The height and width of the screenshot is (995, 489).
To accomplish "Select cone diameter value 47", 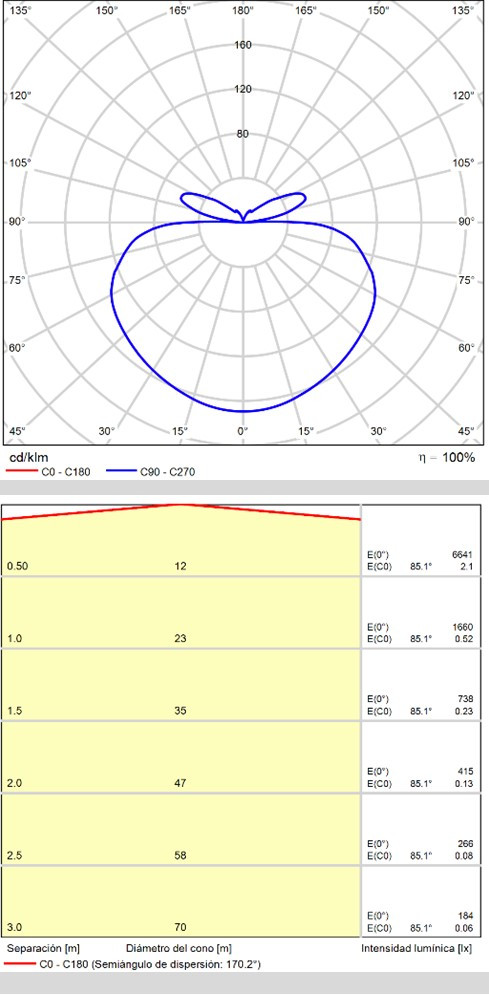I will tap(180, 783).
